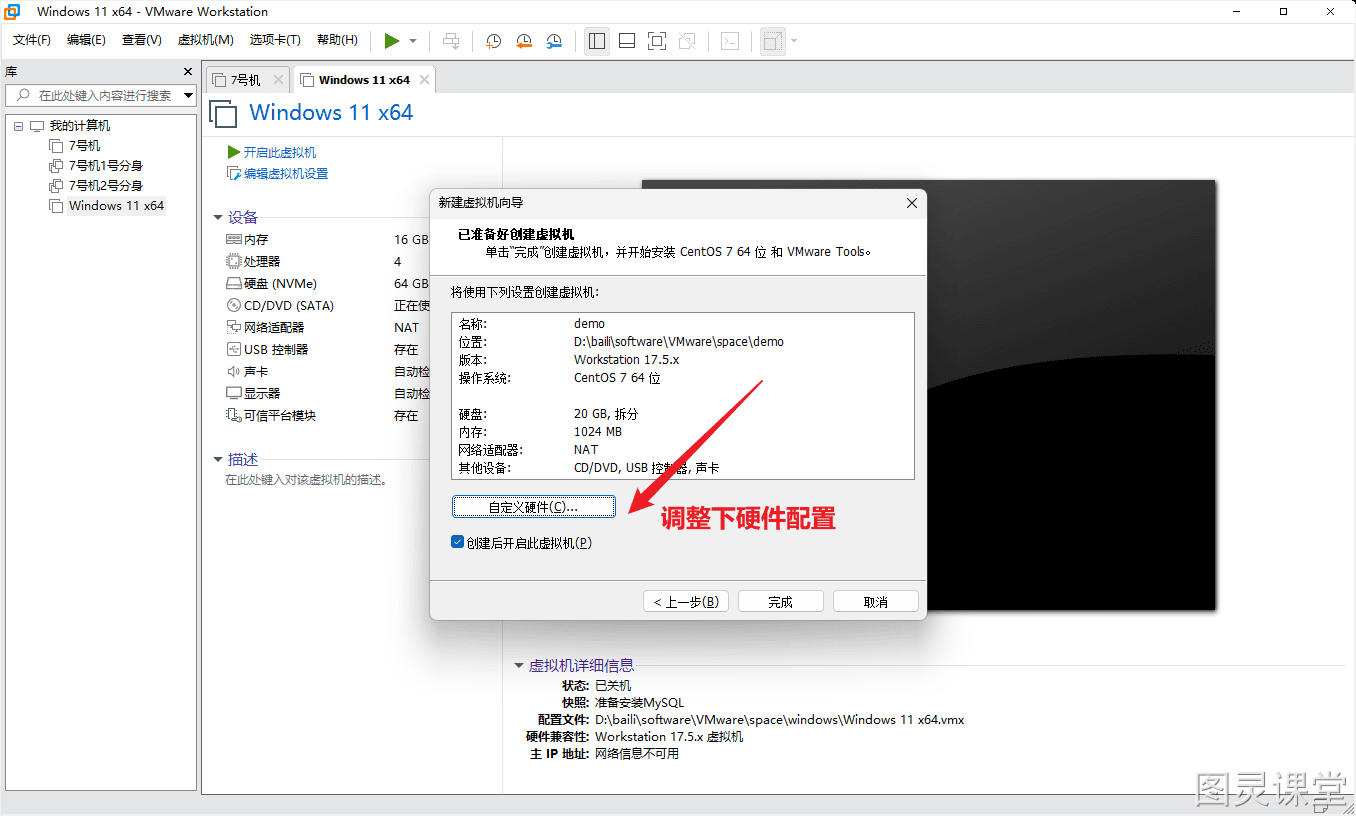Collapse the 描述 section

click(218, 460)
